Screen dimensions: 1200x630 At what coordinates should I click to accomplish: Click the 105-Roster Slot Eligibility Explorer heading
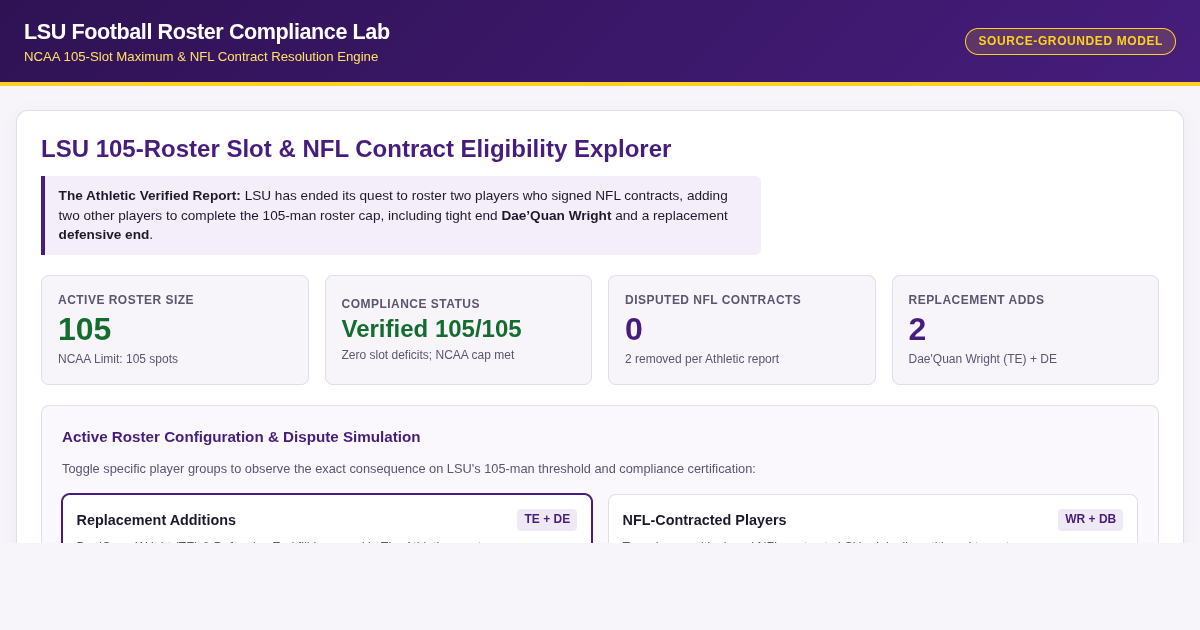click(356, 149)
